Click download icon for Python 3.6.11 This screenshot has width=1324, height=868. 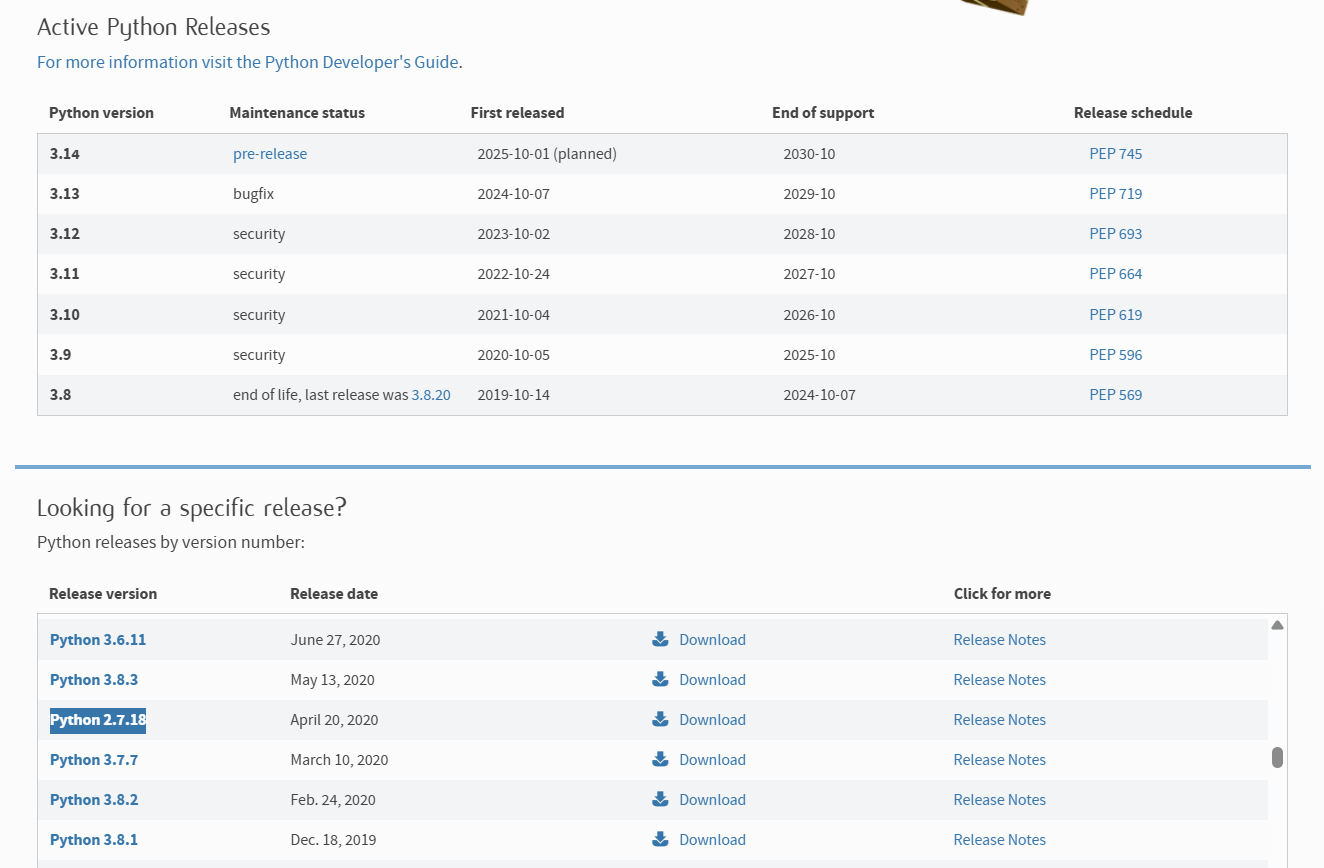pyautogui.click(x=660, y=639)
